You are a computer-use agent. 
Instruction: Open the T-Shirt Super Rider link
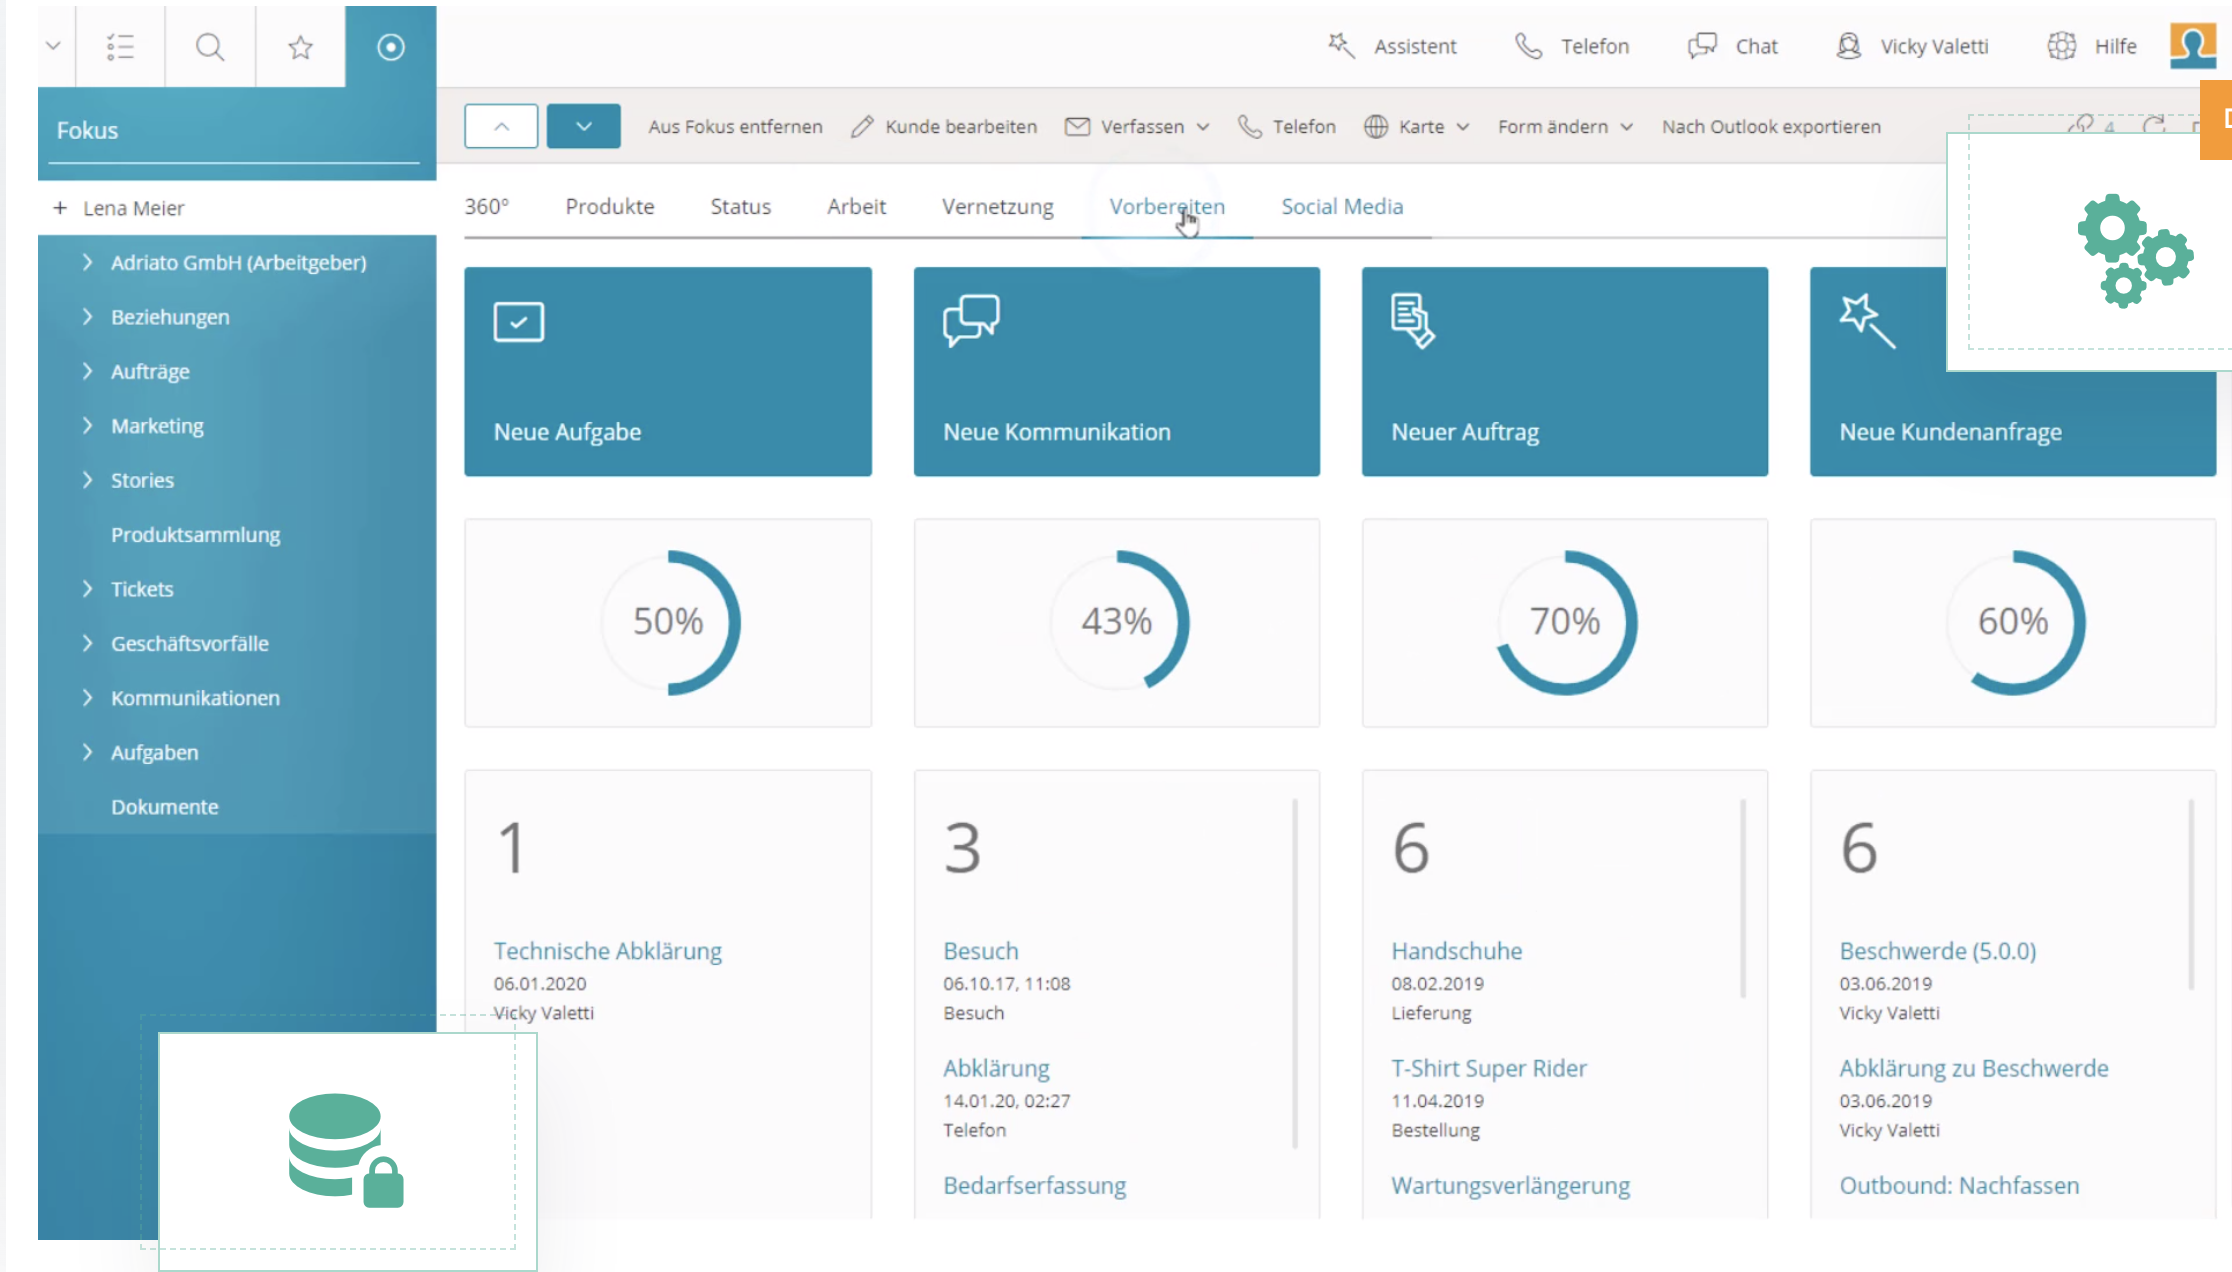tap(1488, 1068)
